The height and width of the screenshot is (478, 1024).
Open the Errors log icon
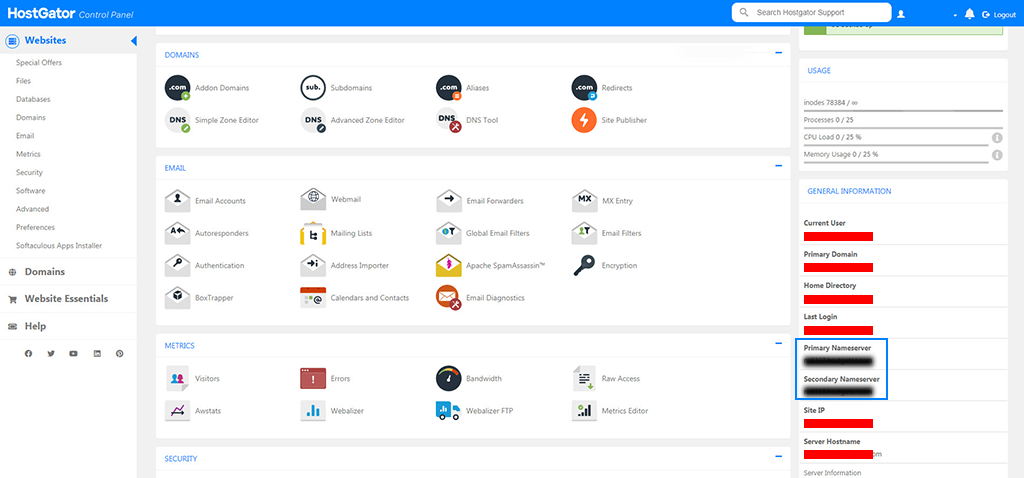tap(313, 379)
